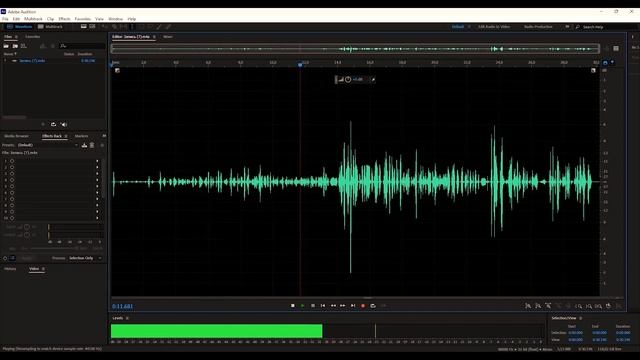
Task: Click Zoom In Amplitude icon
Action: pyautogui.click(x=528, y=306)
